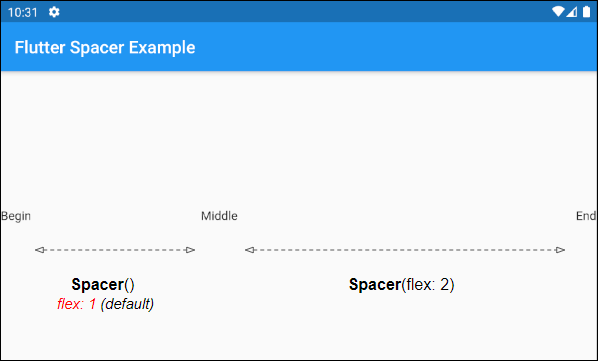Click the red flex: 1 text
The width and height of the screenshot is (598, 361).
(x=76, y=304)
